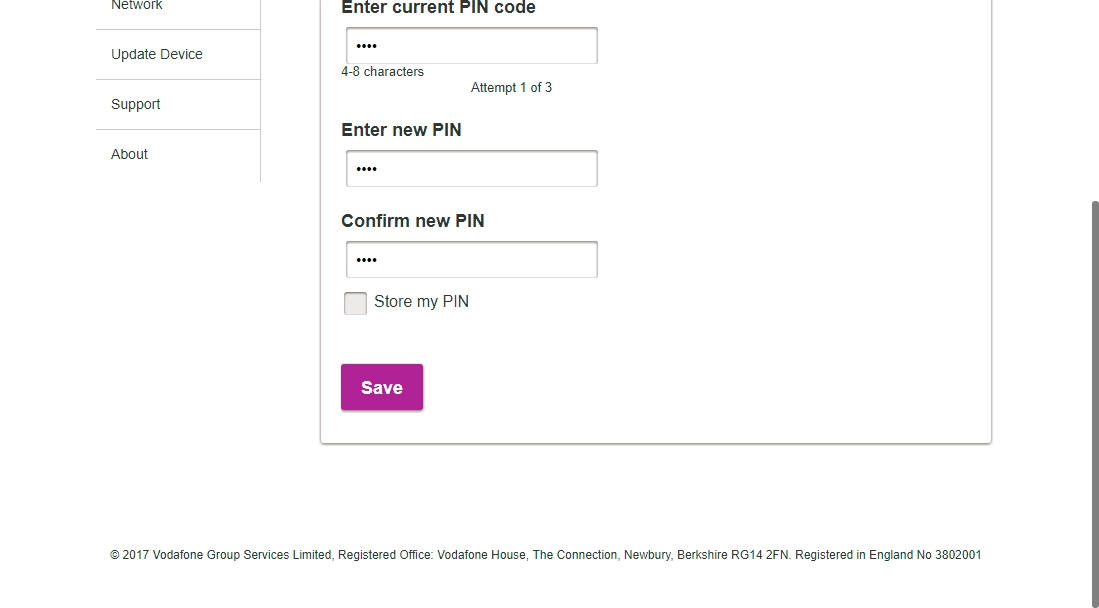This screenshot has width=1099, height=608.
Task: Go to the About page
Action: point(130,154)
